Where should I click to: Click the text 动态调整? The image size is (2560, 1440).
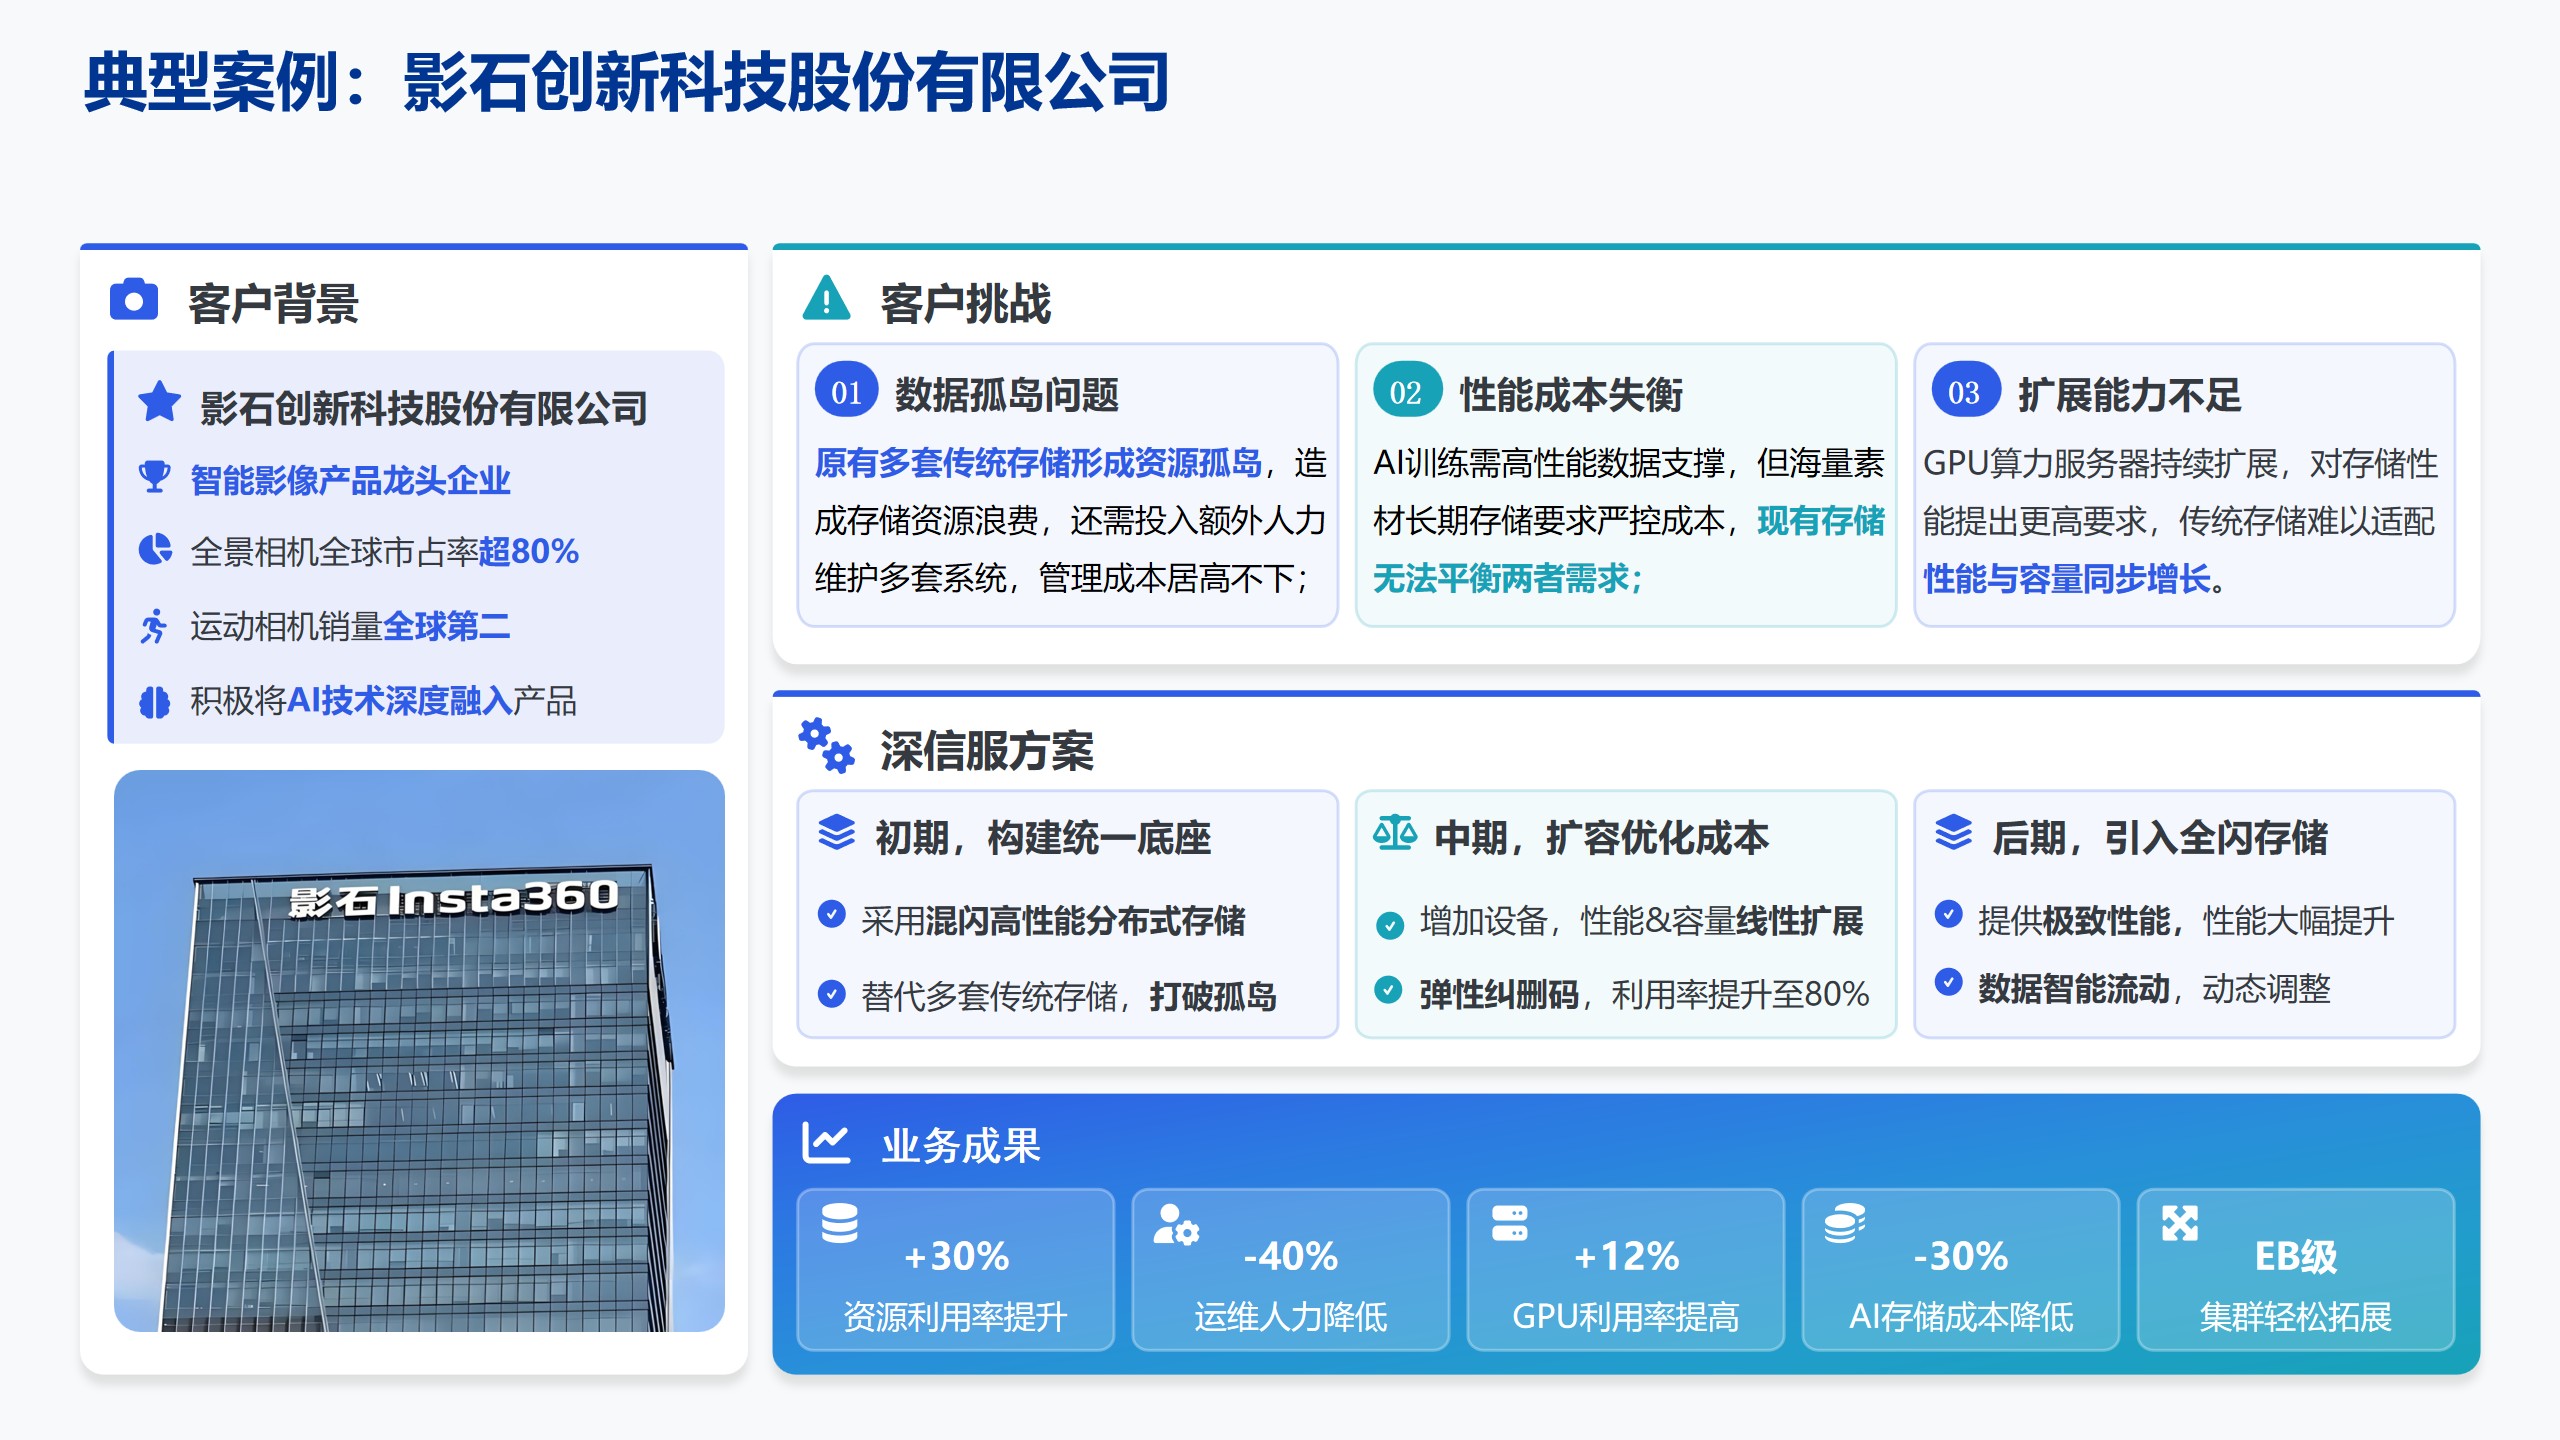click(x=2266, y=988)
